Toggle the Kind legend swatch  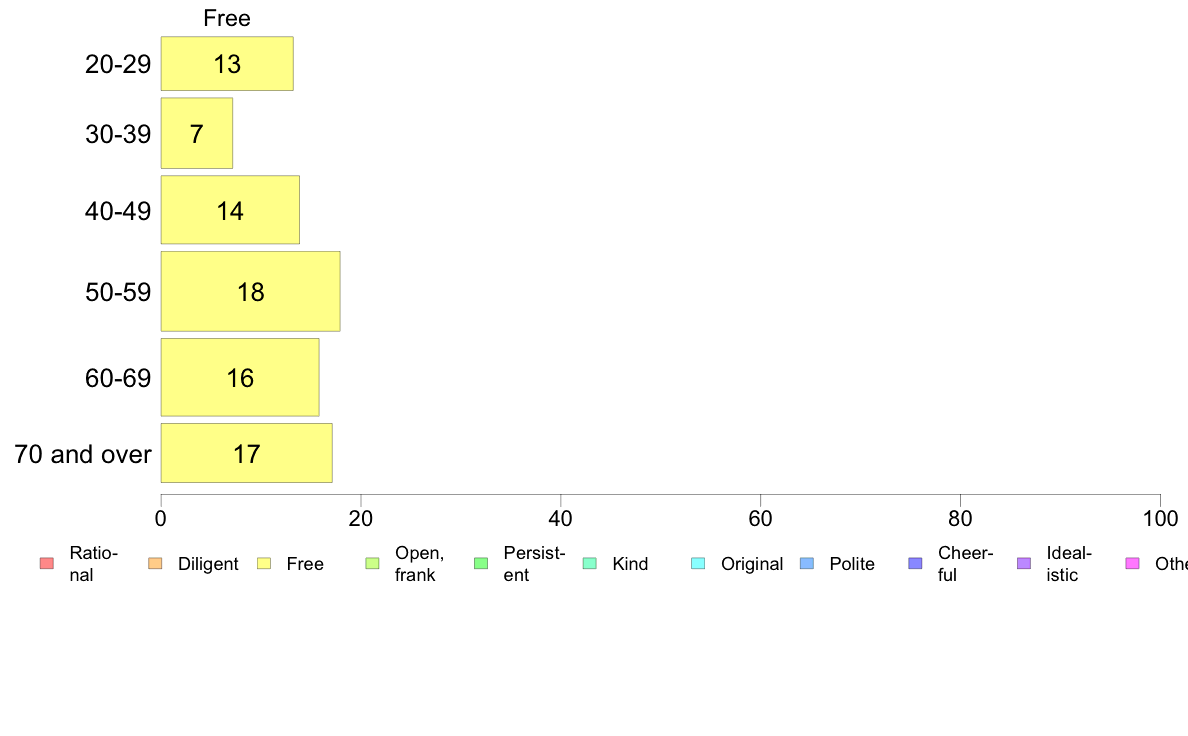(x=589, y=563)
